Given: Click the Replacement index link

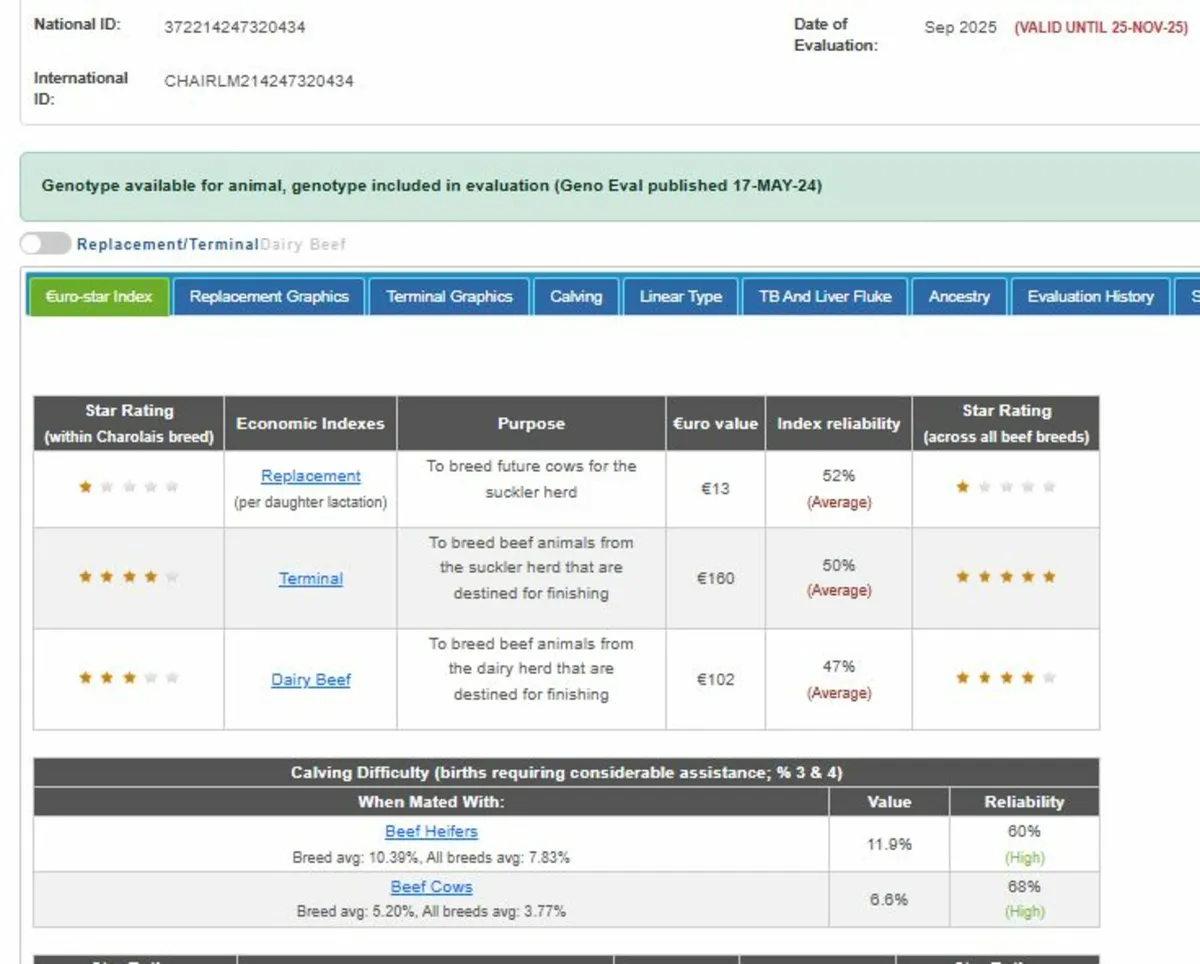Looking at the screenshot, I should click(x=311, y=476).
